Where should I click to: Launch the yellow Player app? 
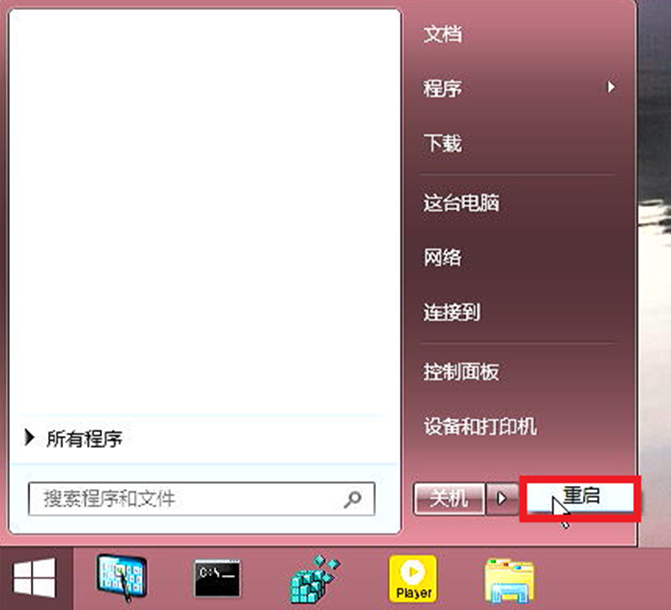tap(413, 578)
